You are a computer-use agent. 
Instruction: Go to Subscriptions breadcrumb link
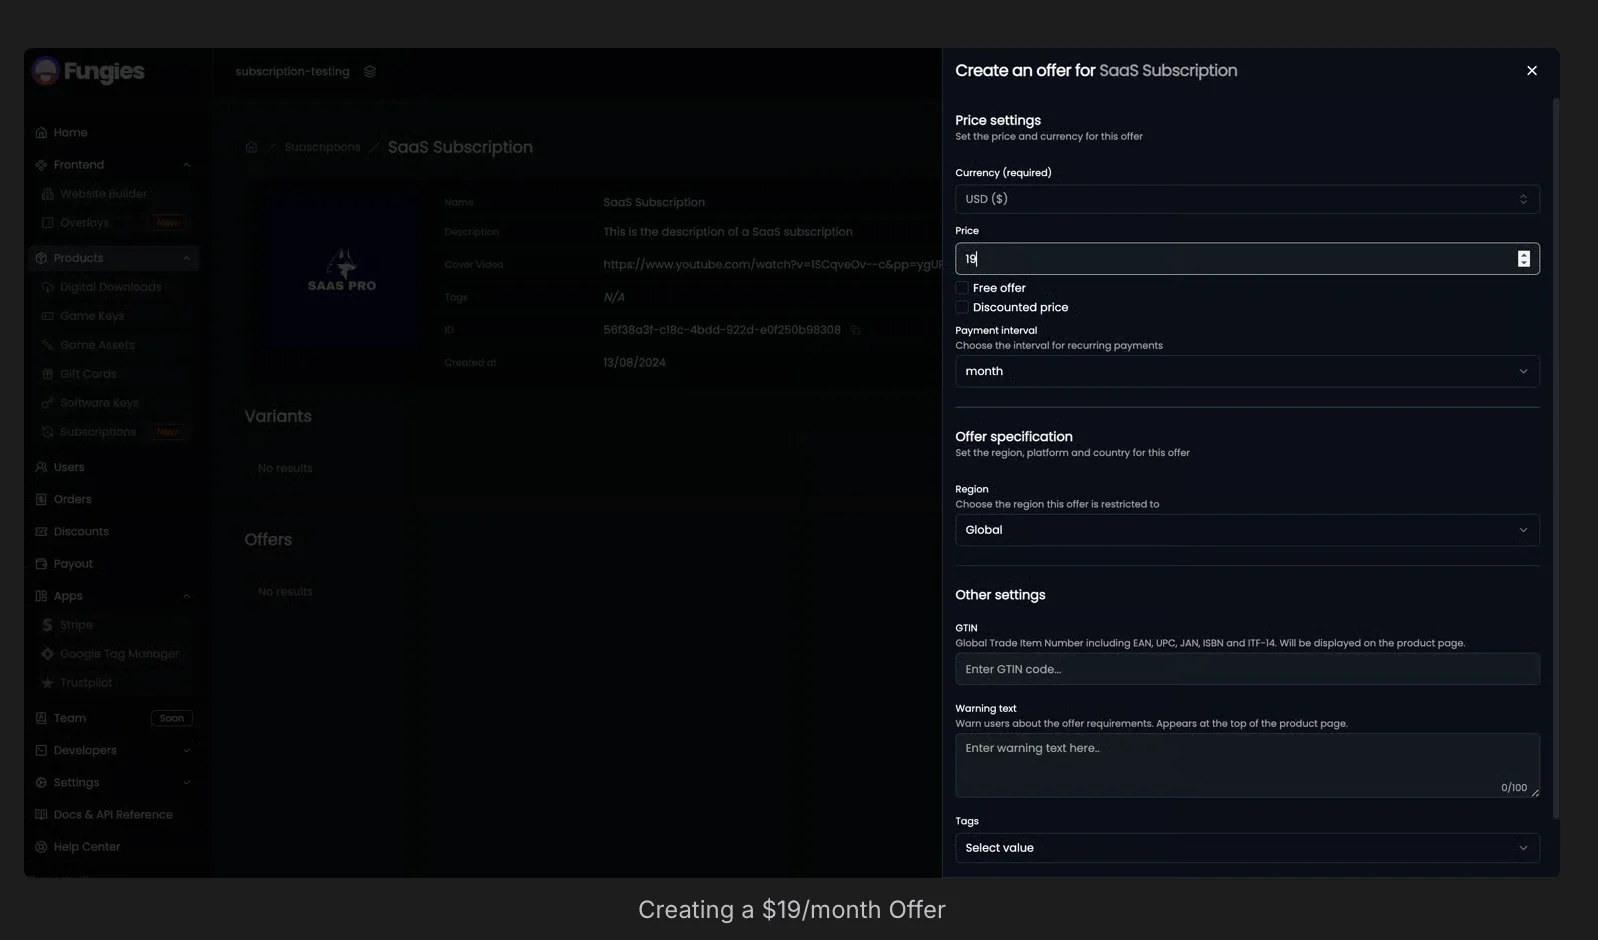[x=322, y=147]
